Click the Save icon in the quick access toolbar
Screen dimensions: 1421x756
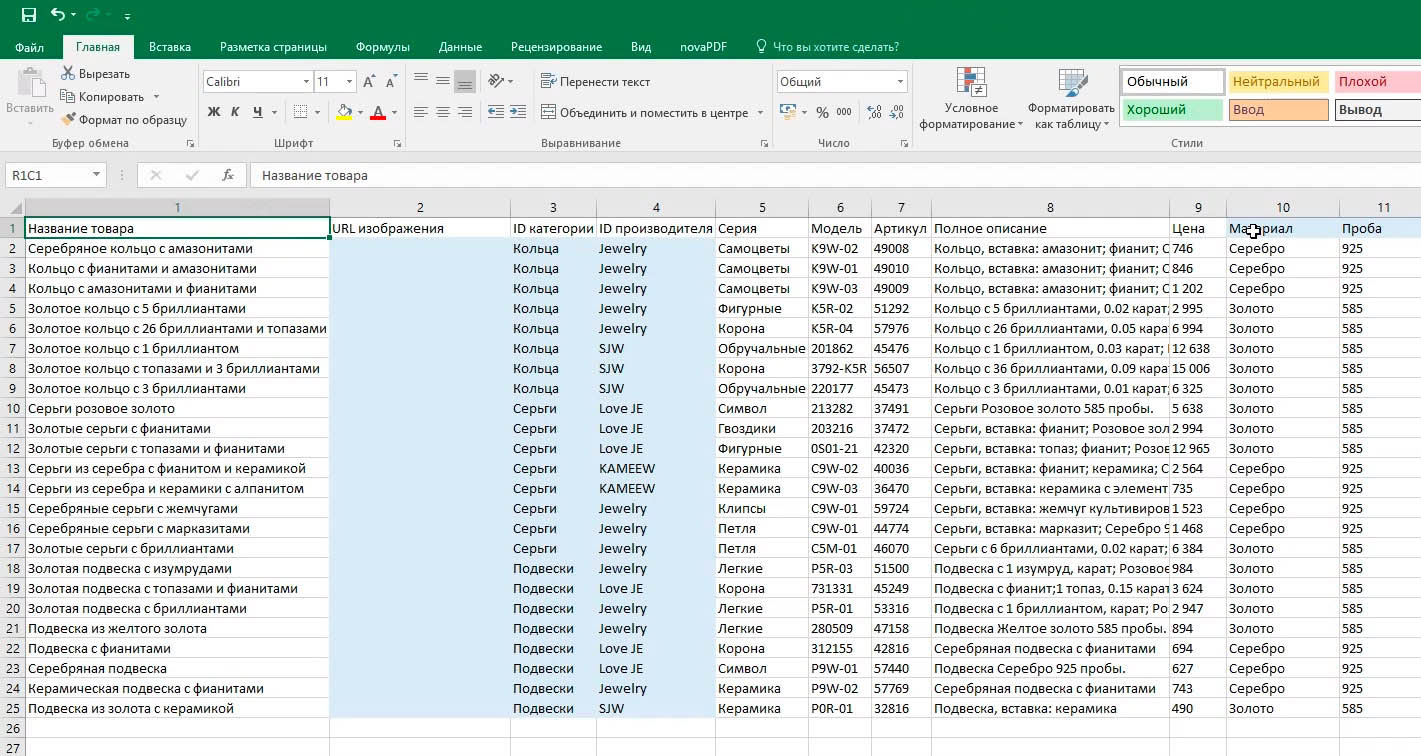point(28,15)
